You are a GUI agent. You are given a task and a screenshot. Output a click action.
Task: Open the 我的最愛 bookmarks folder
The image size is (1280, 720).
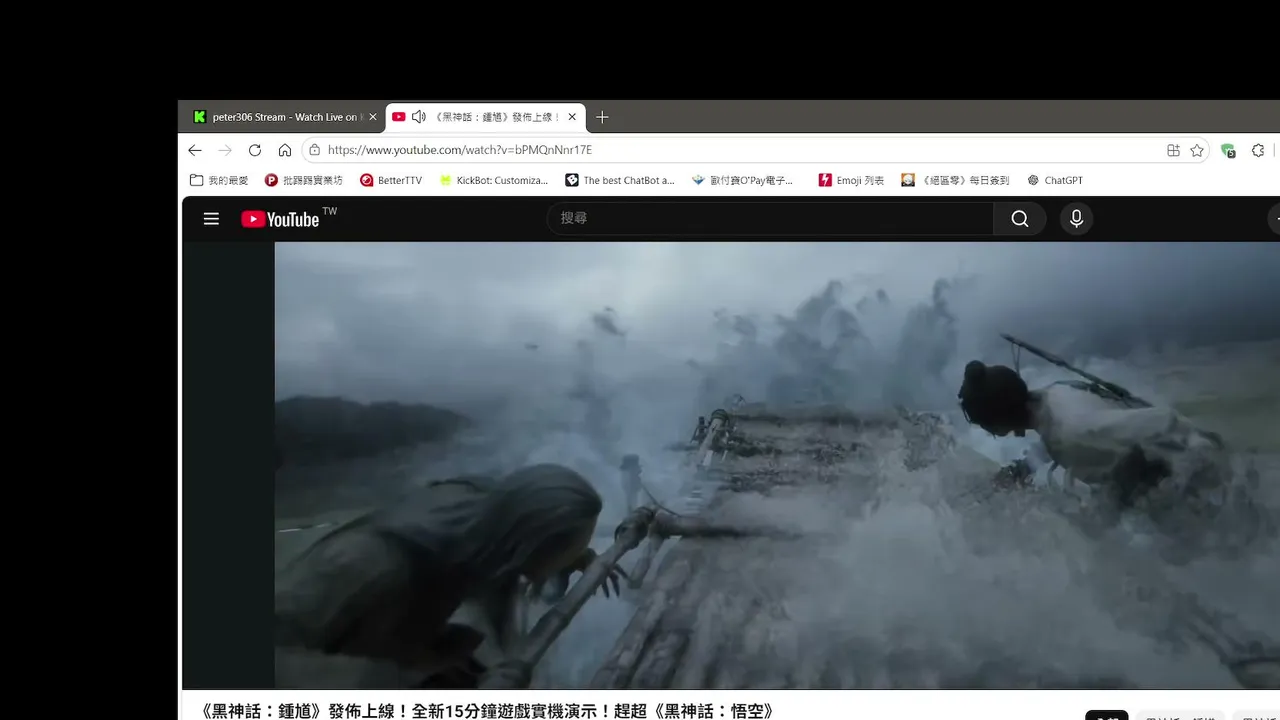pyautogui.click(x=219, y=180)
